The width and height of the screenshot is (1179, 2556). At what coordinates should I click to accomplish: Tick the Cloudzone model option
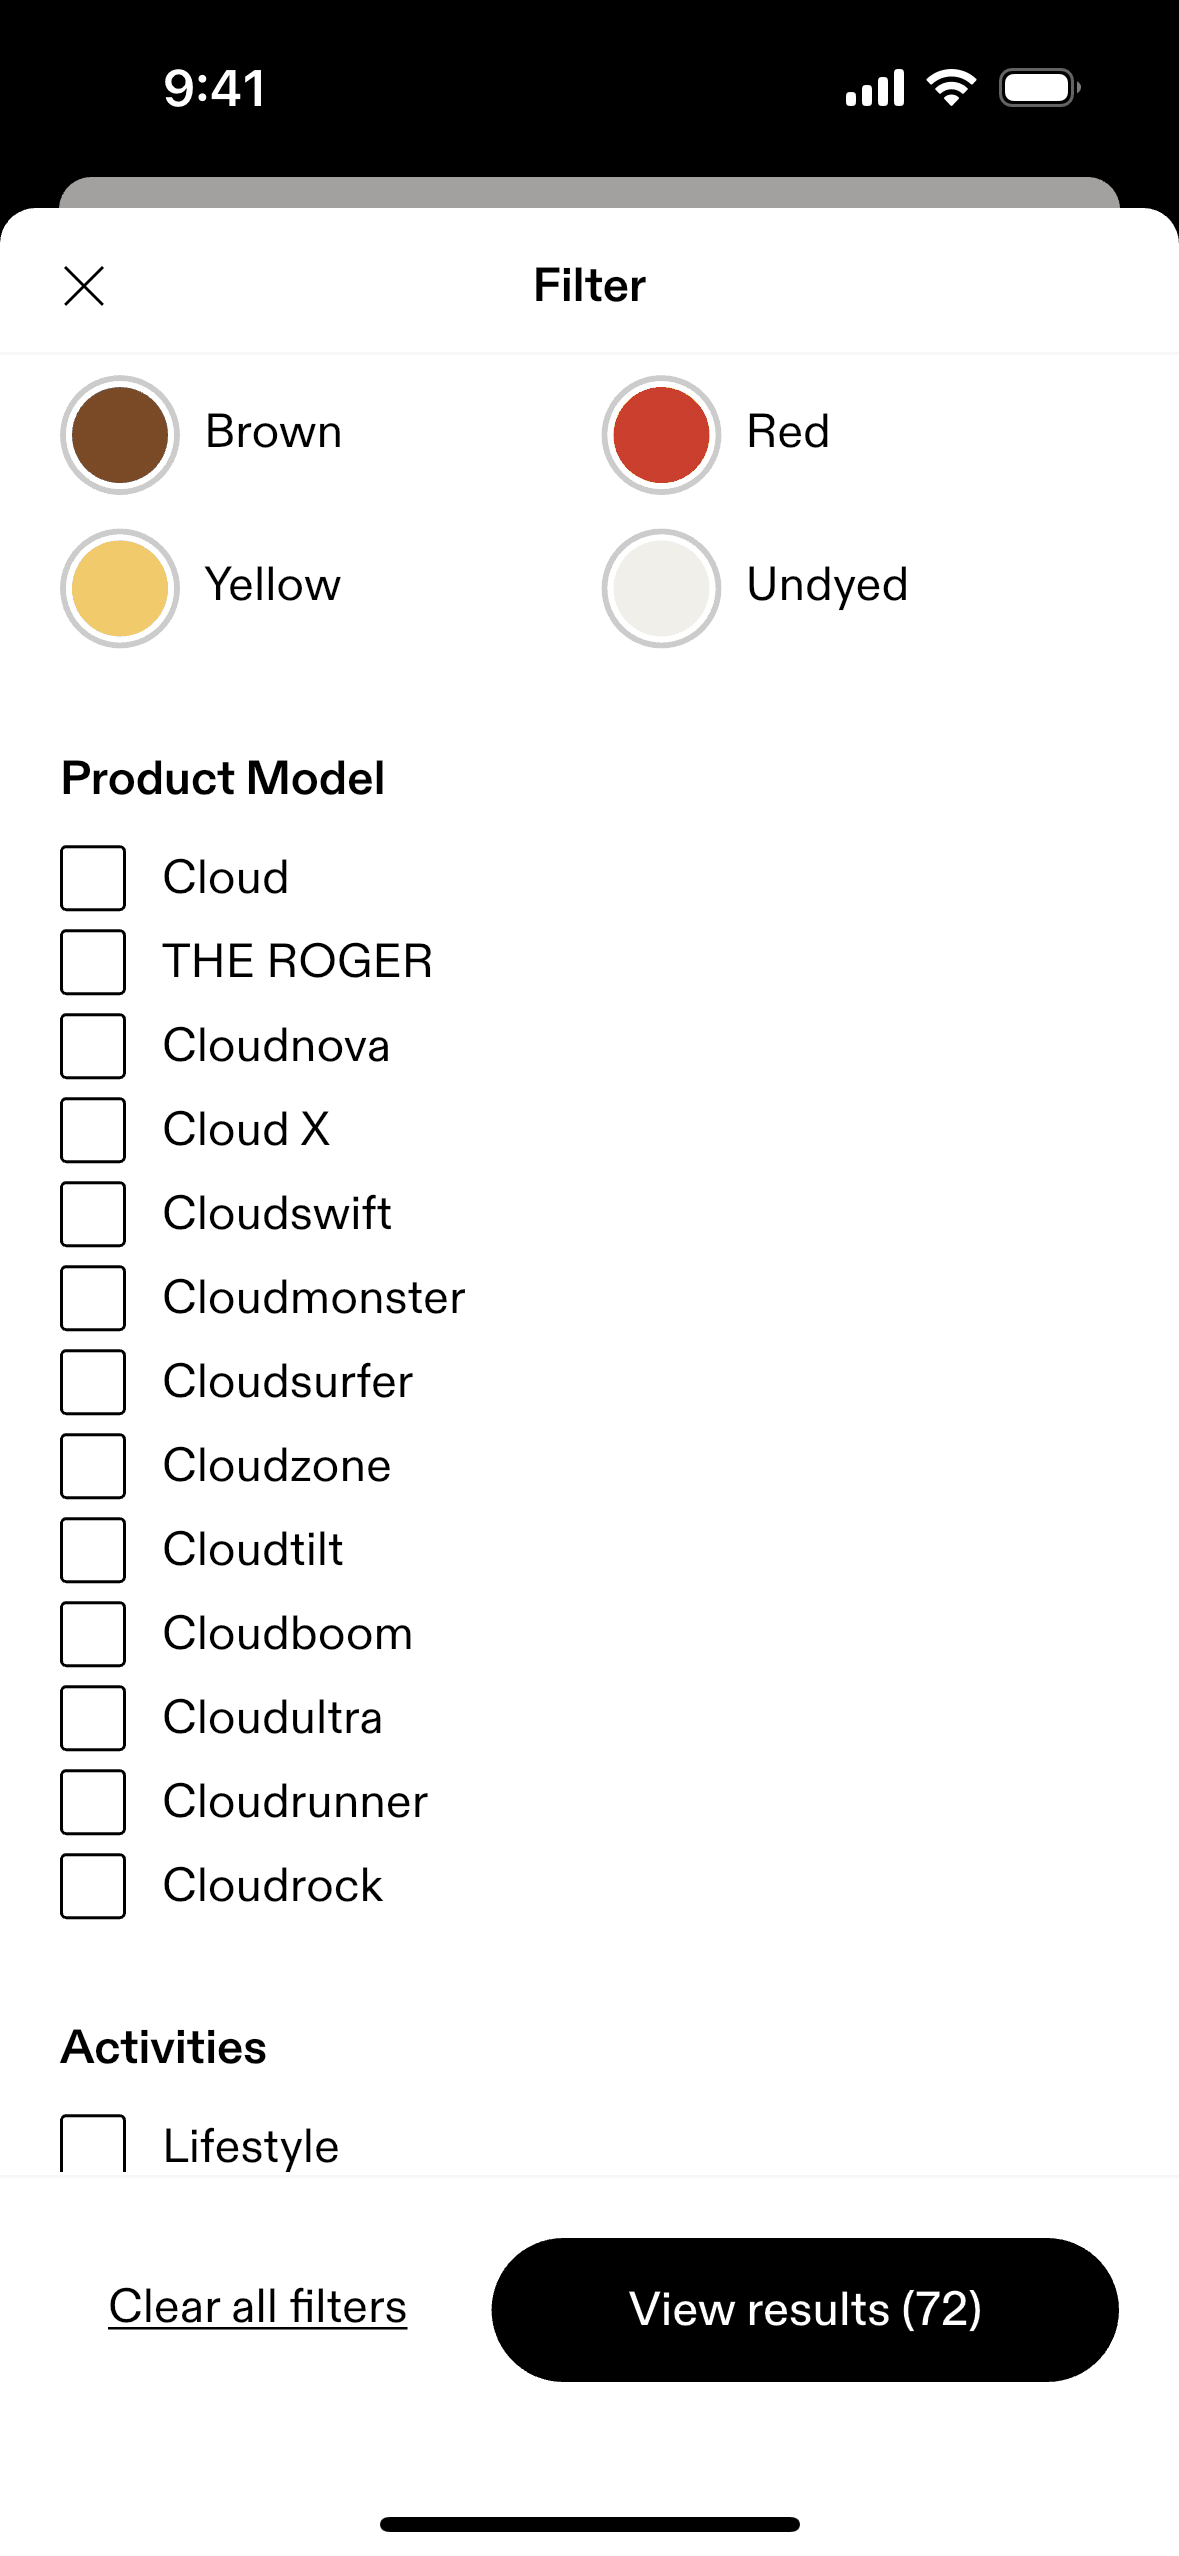(93, 1466)
